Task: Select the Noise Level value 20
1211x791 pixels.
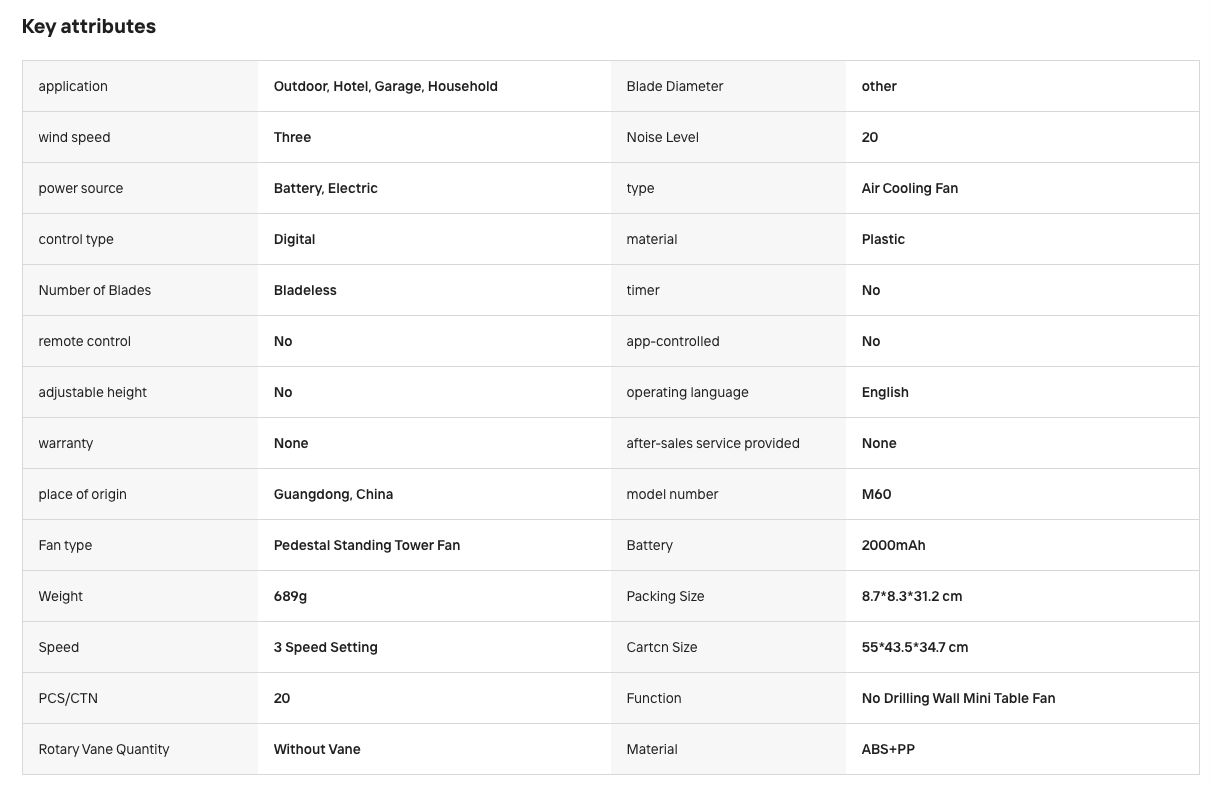Action: tap(870, 137)
